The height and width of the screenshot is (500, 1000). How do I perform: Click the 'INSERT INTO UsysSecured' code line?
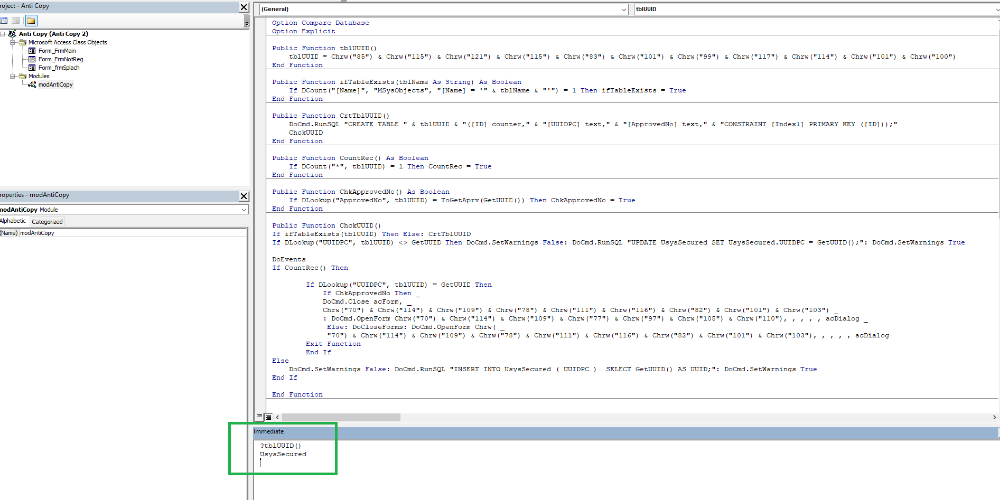[x=552, y=369]
